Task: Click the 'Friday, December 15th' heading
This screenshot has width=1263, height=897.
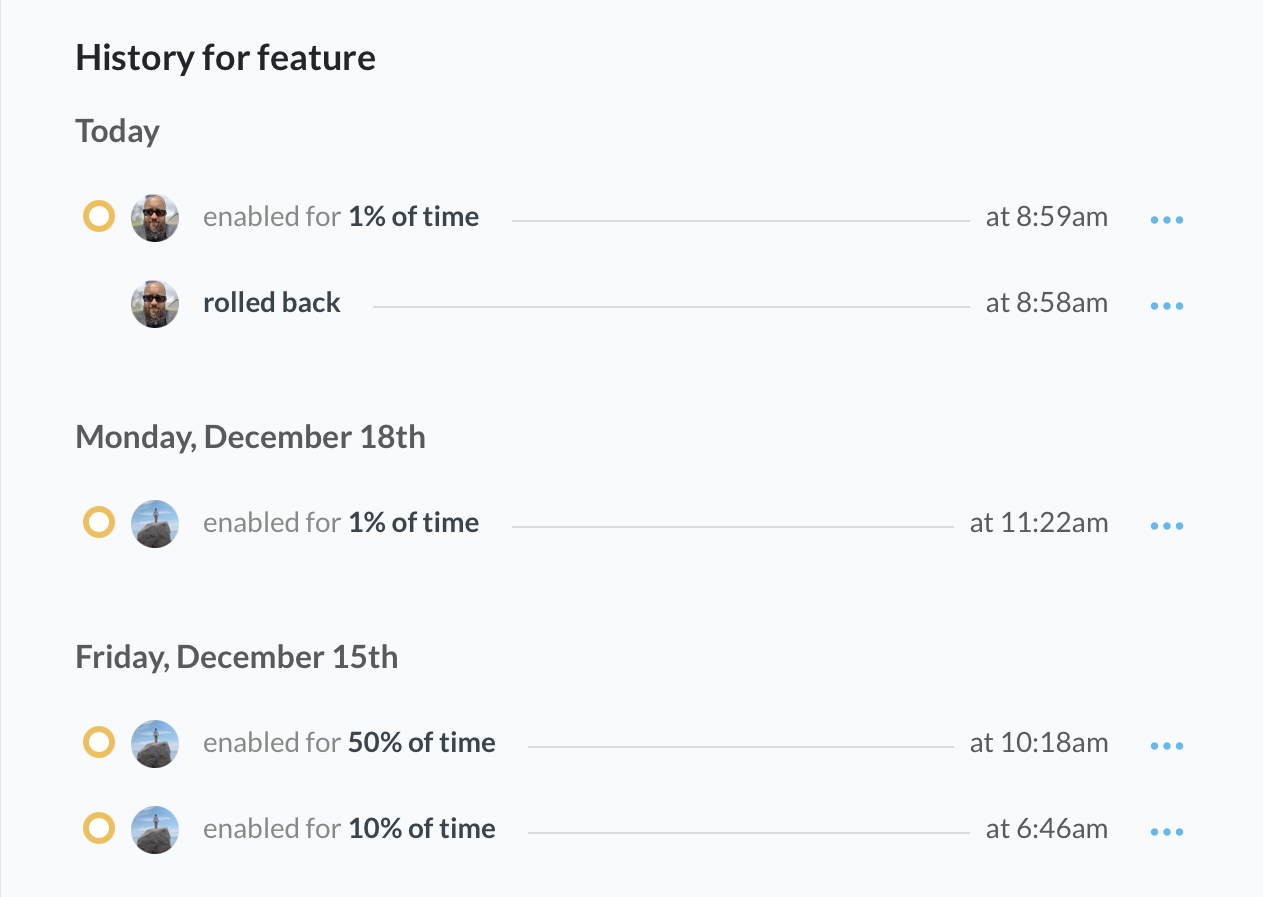Action: coord(236,657)
